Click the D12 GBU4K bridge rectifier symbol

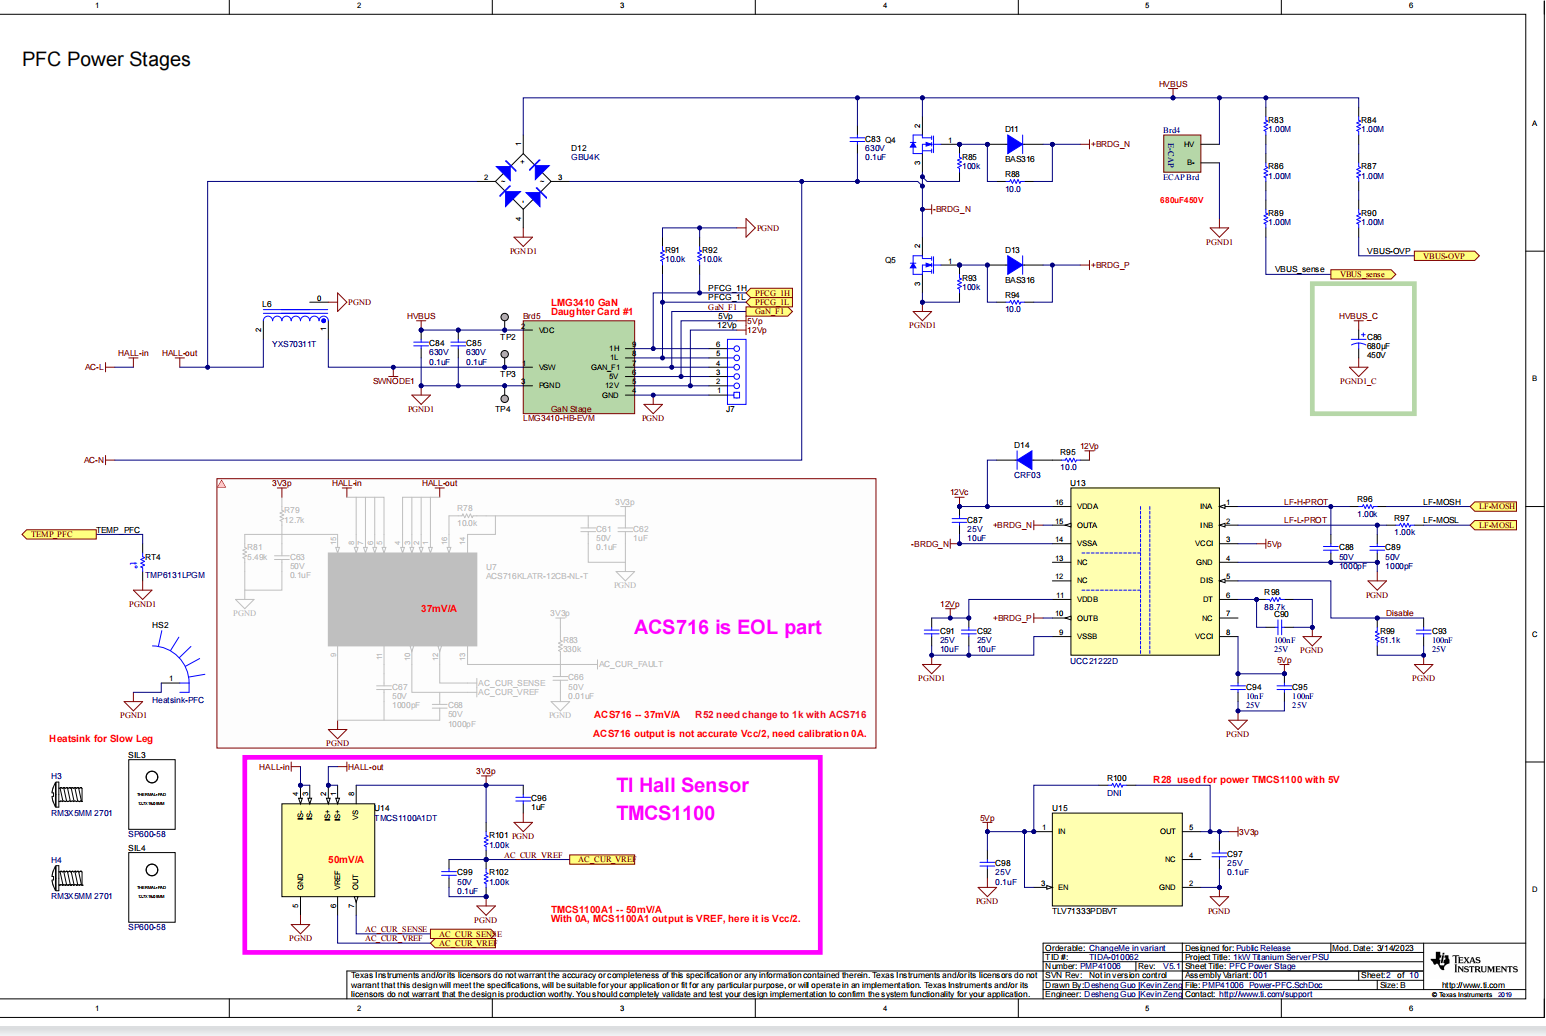(x=523, y=181)
